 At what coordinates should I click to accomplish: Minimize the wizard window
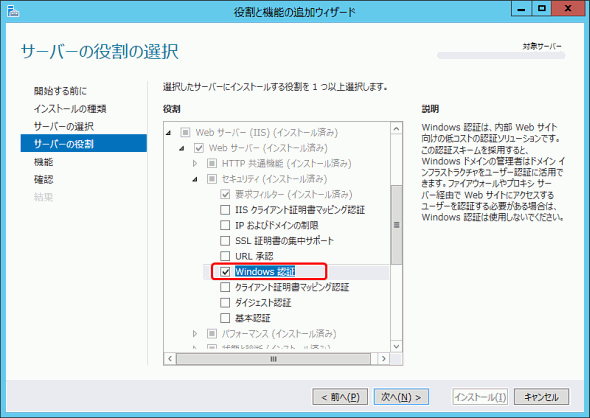coord(521,9)
